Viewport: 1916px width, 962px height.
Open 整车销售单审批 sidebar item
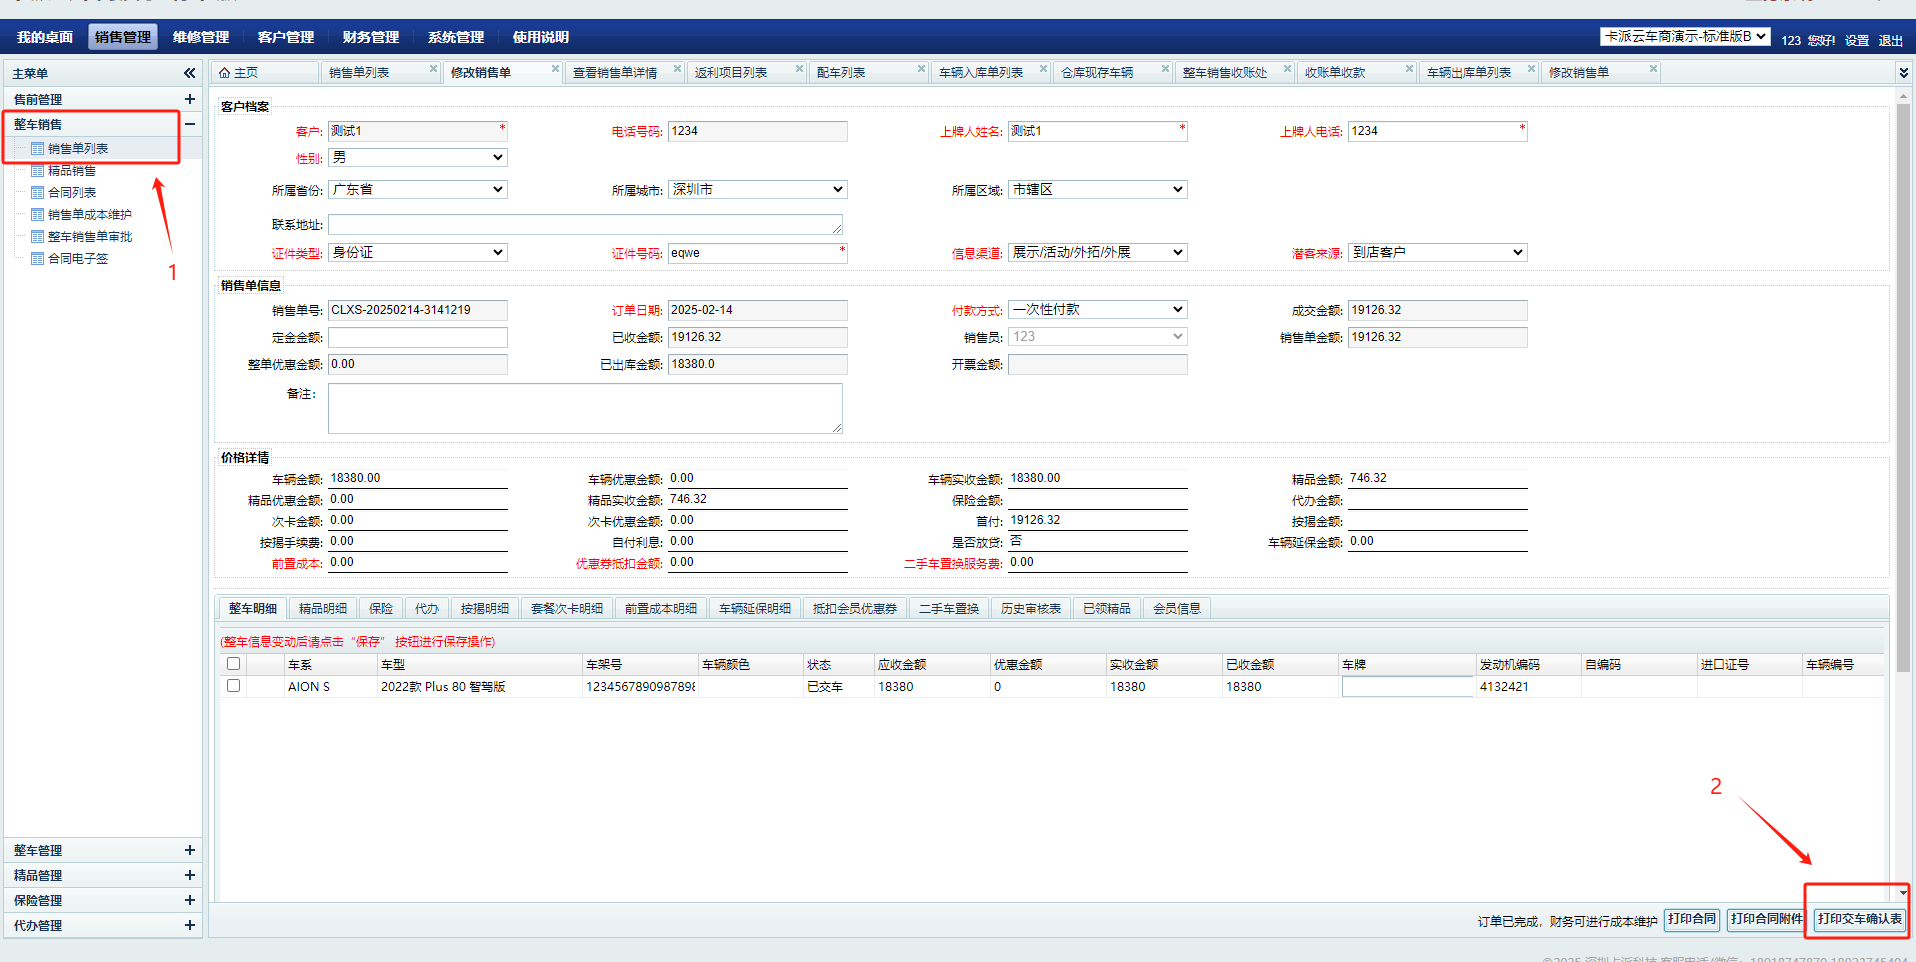89,237
